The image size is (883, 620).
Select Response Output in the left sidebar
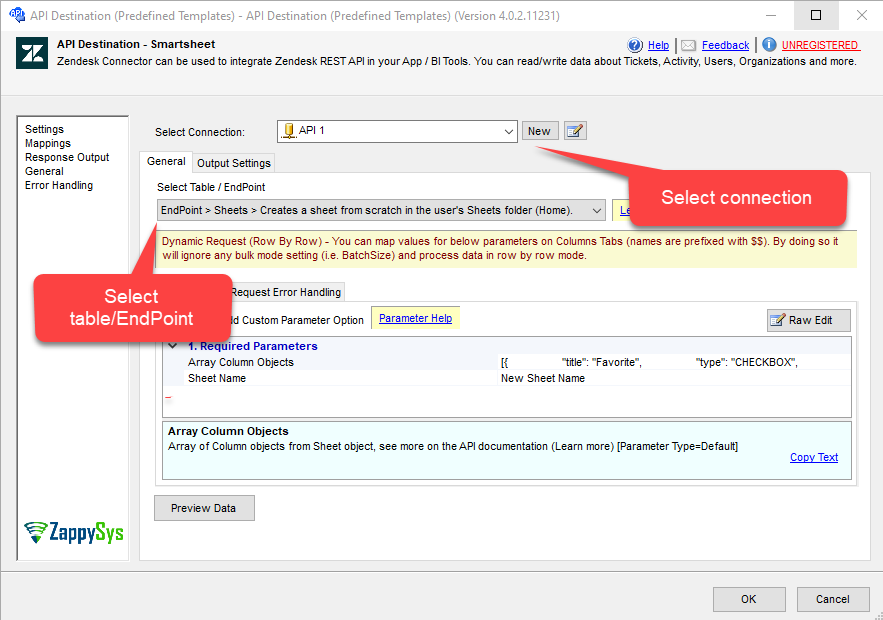pyautogui.click(x=67, y=157)
